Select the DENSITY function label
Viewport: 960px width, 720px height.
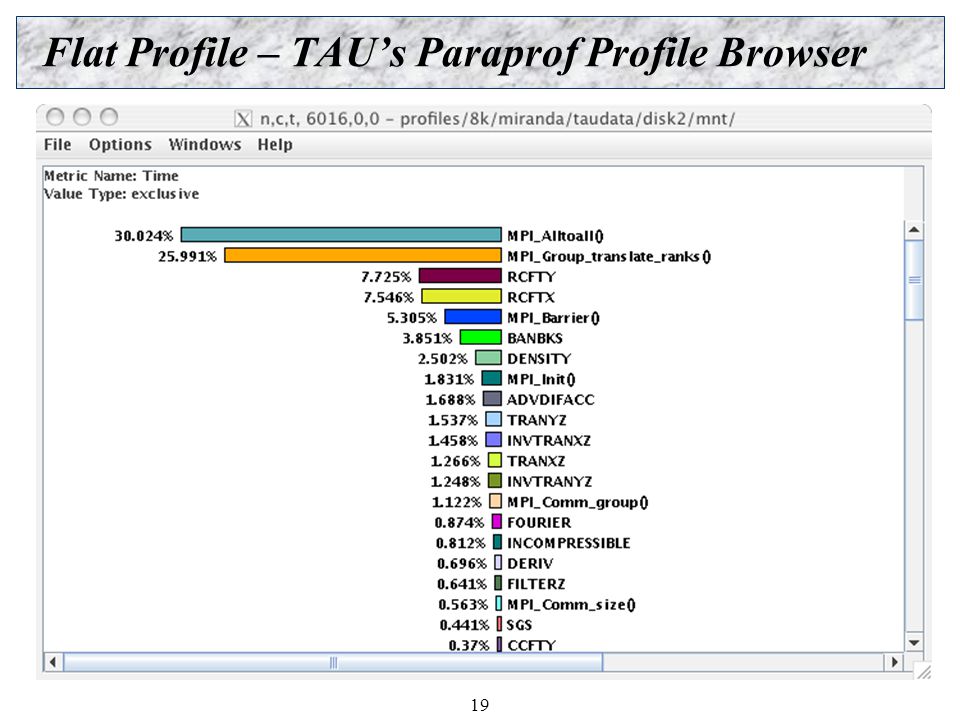coord(539,359)
